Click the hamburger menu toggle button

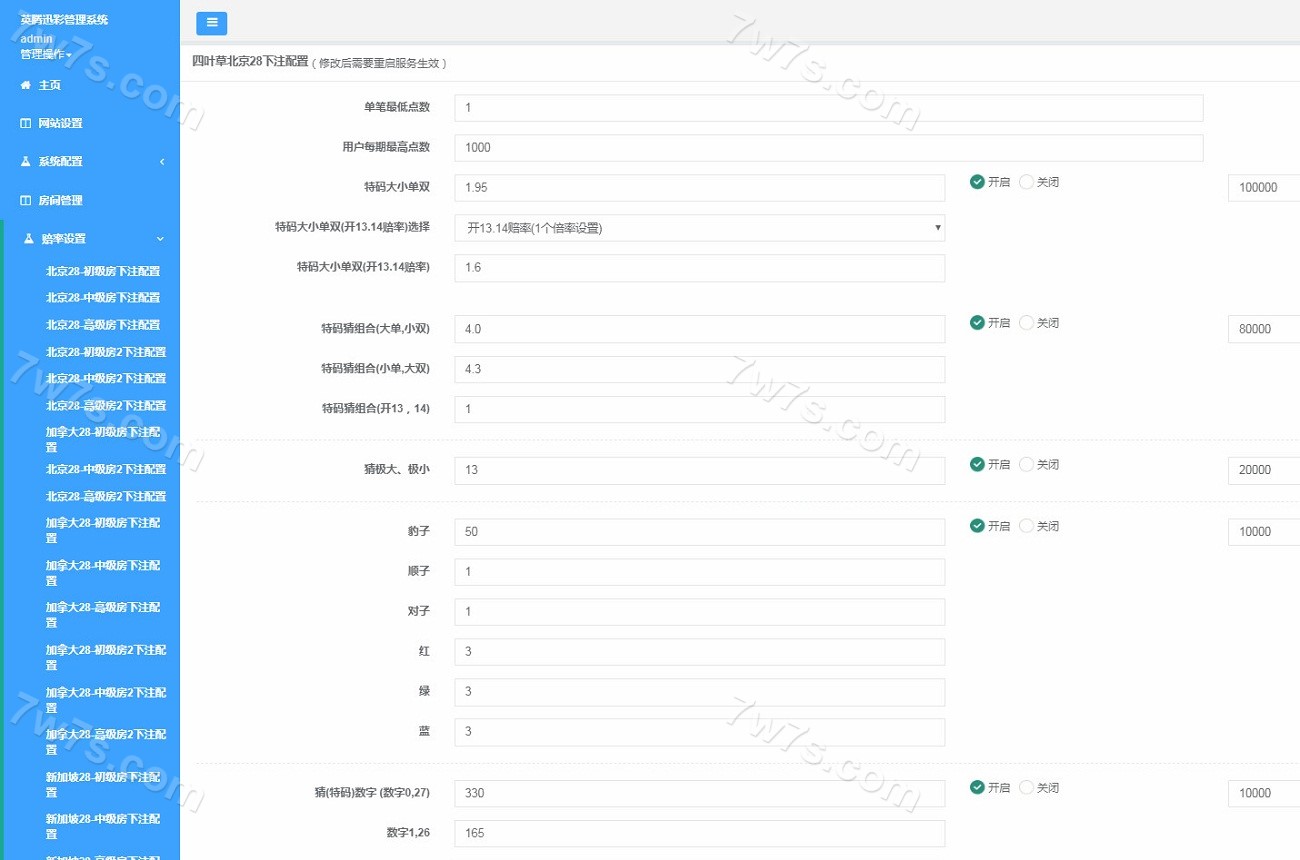pyautogui.click(x=211, y=23)
